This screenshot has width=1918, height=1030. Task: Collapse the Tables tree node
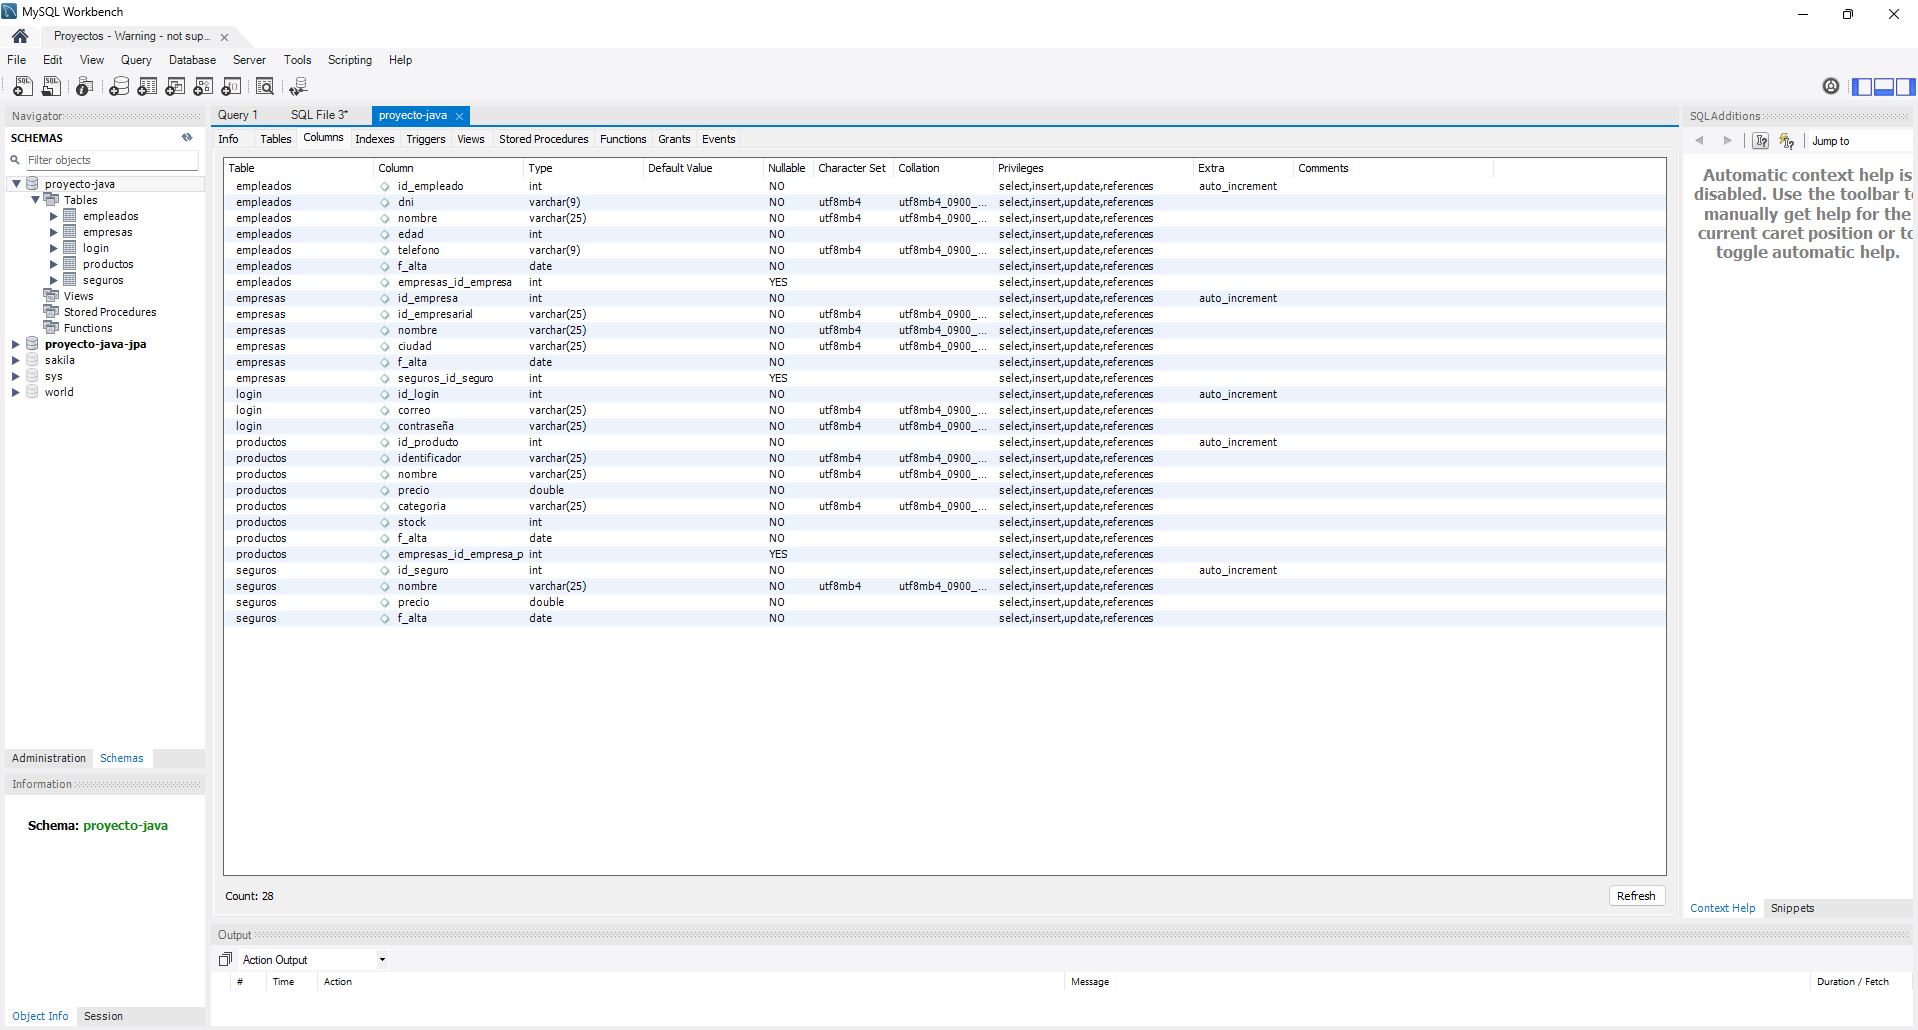[x=35, y=200]
